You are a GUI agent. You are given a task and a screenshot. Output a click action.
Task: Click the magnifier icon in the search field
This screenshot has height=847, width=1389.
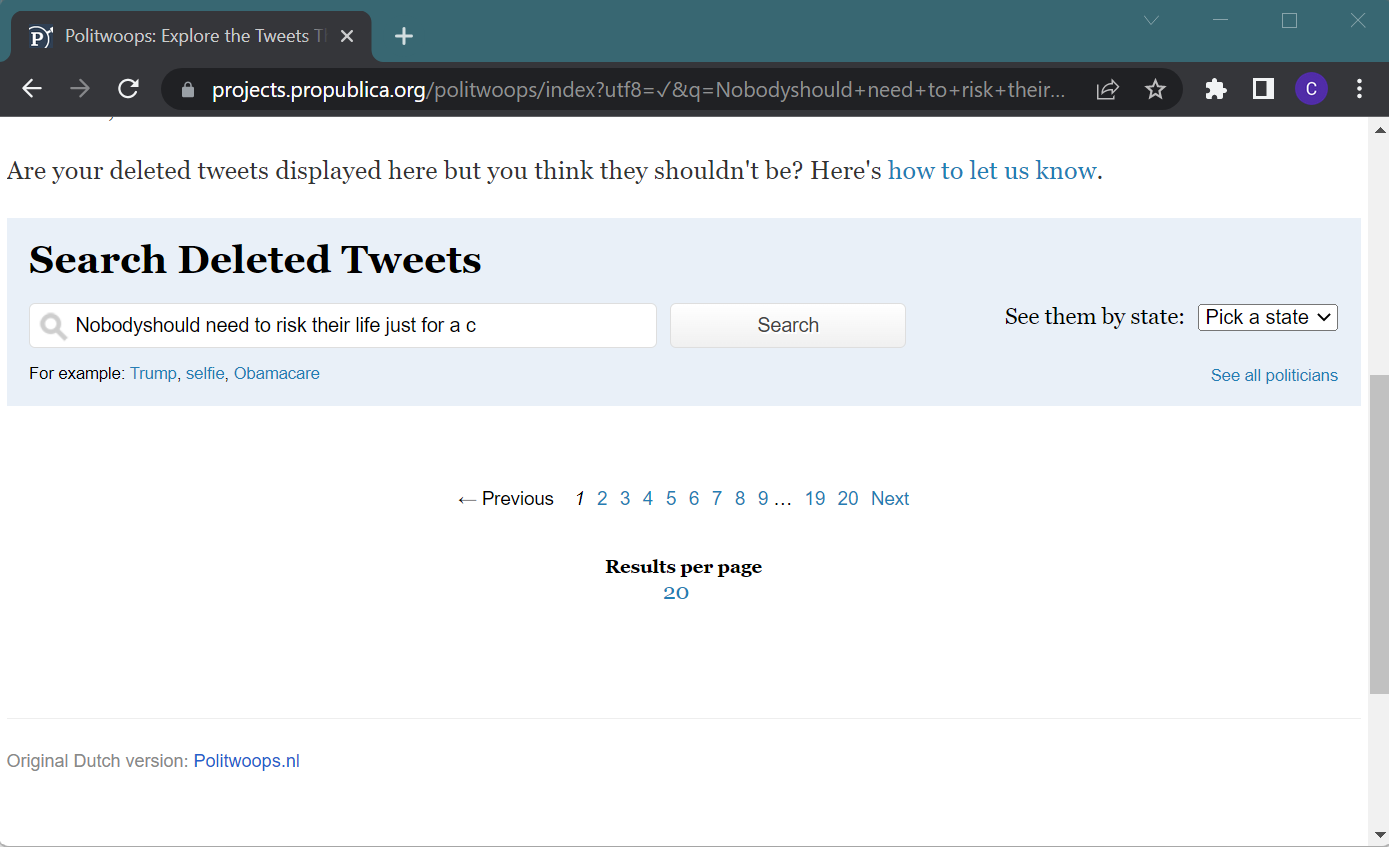point(53,326)
